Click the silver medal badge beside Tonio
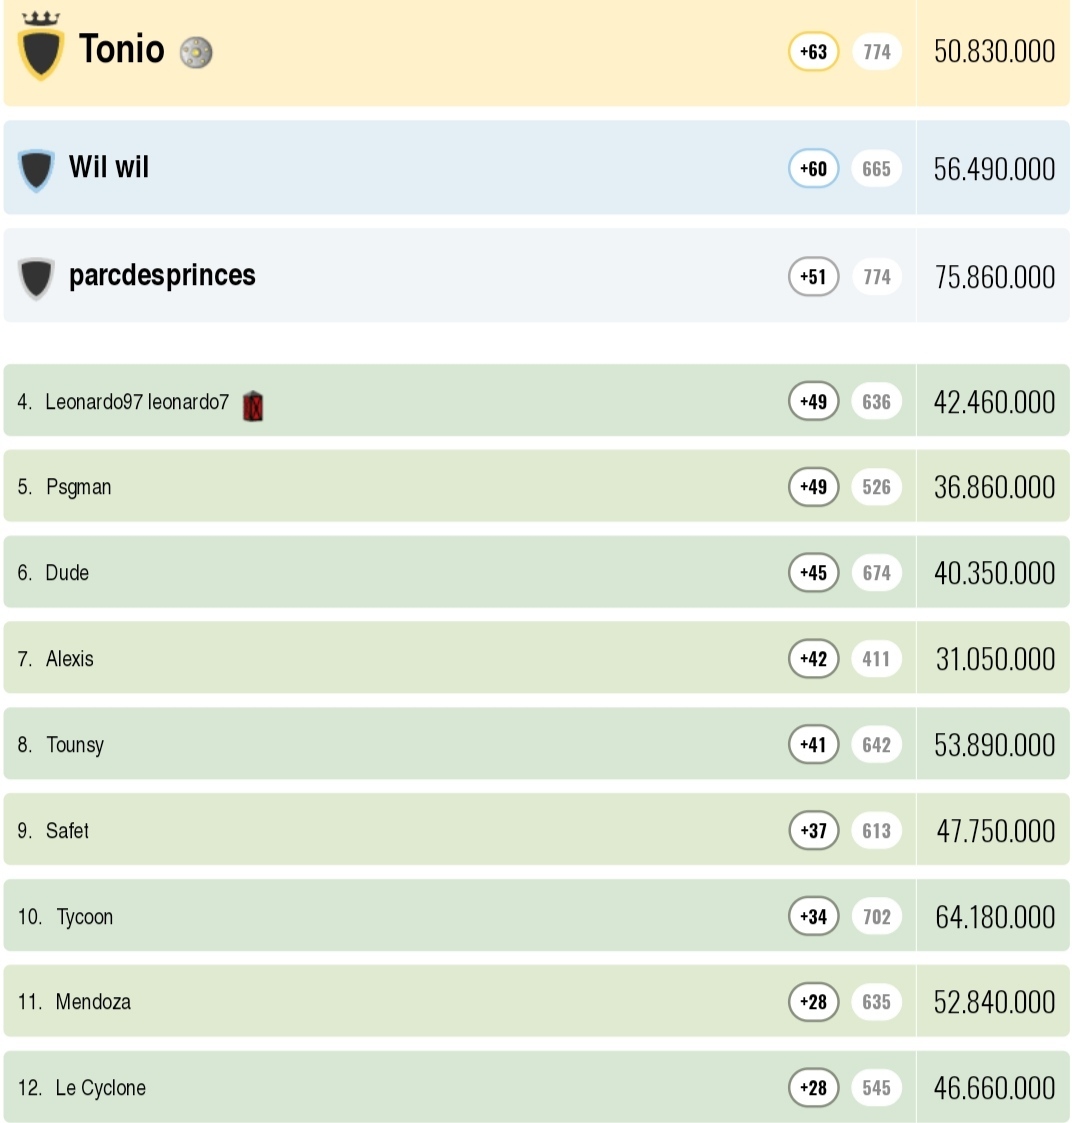The width and height of the screenshot is (1080, 1123). click(196, 52)
